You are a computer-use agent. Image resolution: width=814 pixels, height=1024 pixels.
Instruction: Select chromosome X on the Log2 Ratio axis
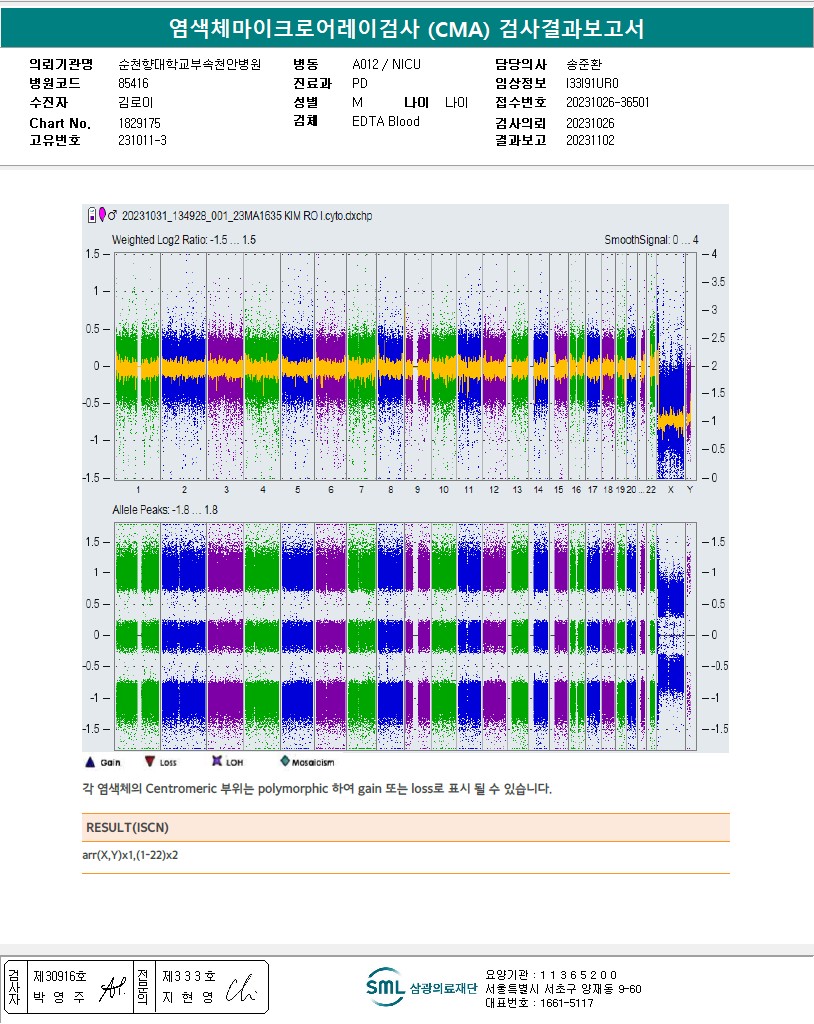coord(671,490)
